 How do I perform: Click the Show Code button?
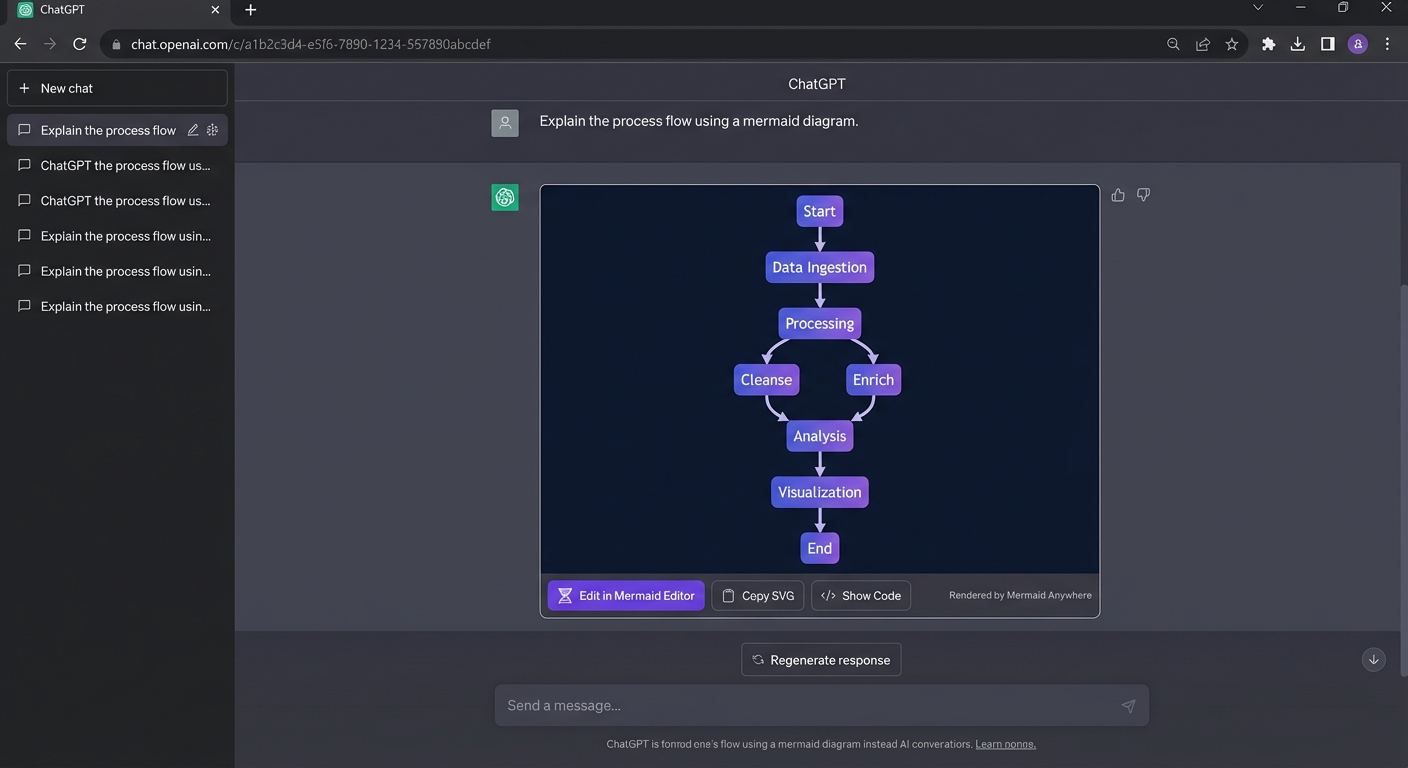click(x=861, y=595)
